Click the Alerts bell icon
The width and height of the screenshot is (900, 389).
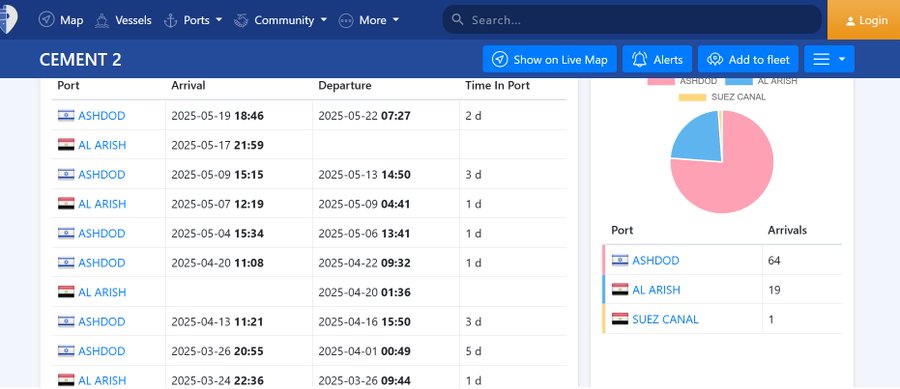point(639,59)
